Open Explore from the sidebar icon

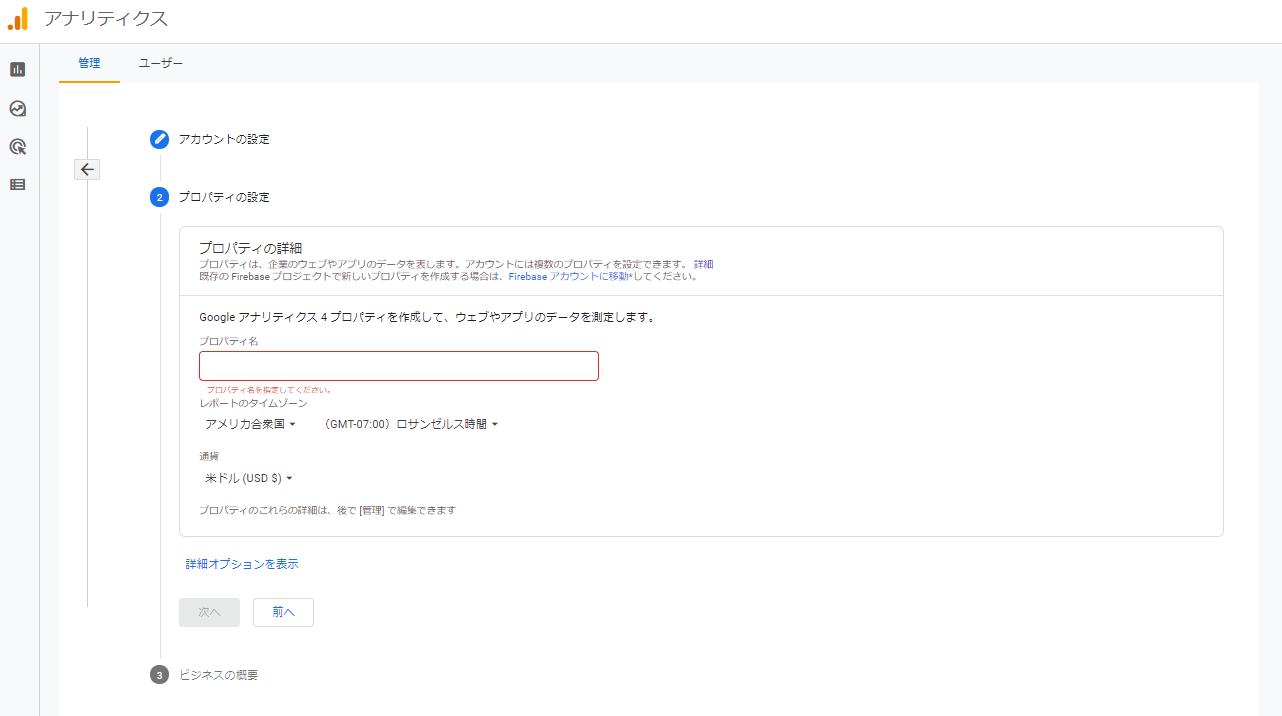17,108
